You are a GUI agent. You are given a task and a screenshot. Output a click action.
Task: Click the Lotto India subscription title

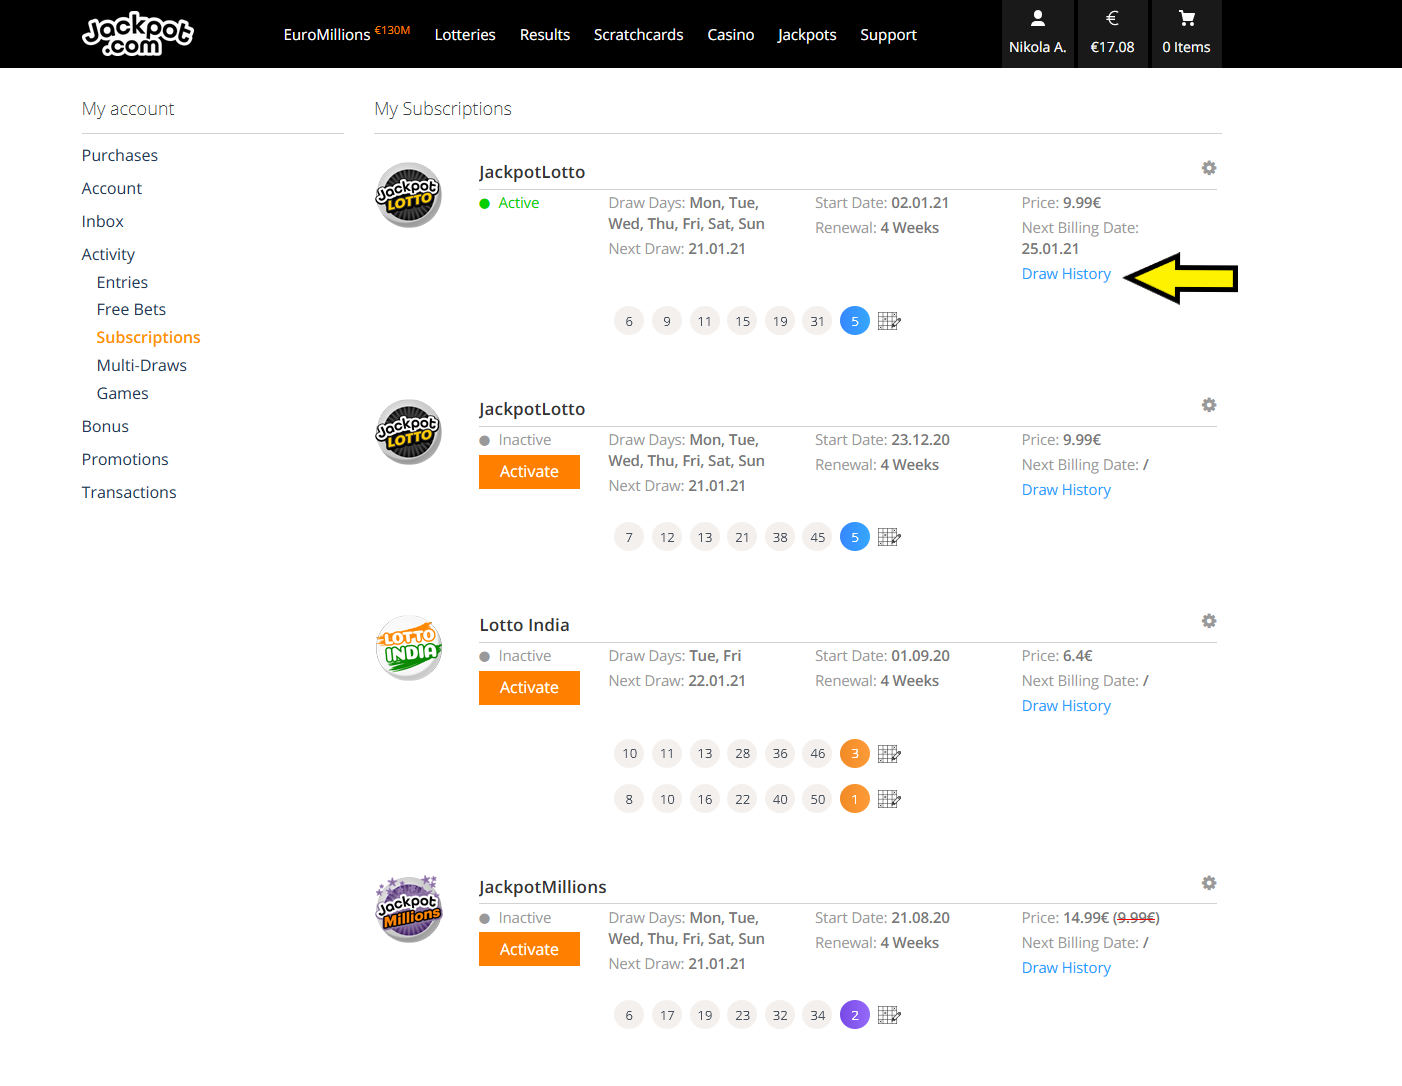524,625
